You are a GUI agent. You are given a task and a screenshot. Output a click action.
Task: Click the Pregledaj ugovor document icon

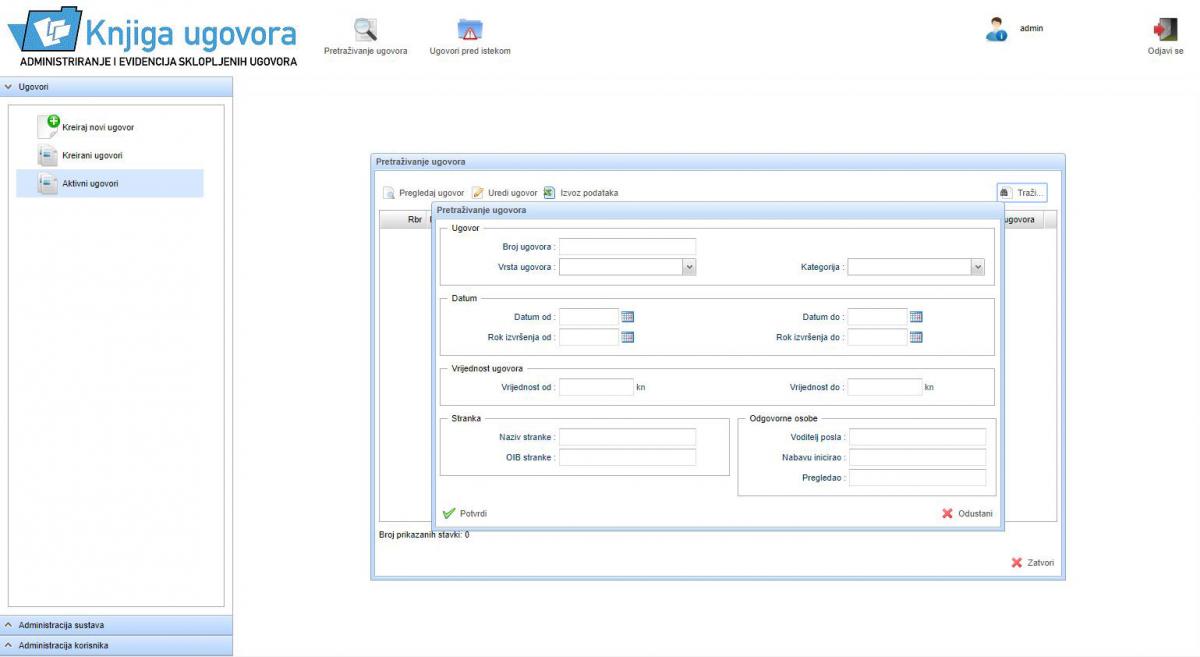[x=389, y=193]
